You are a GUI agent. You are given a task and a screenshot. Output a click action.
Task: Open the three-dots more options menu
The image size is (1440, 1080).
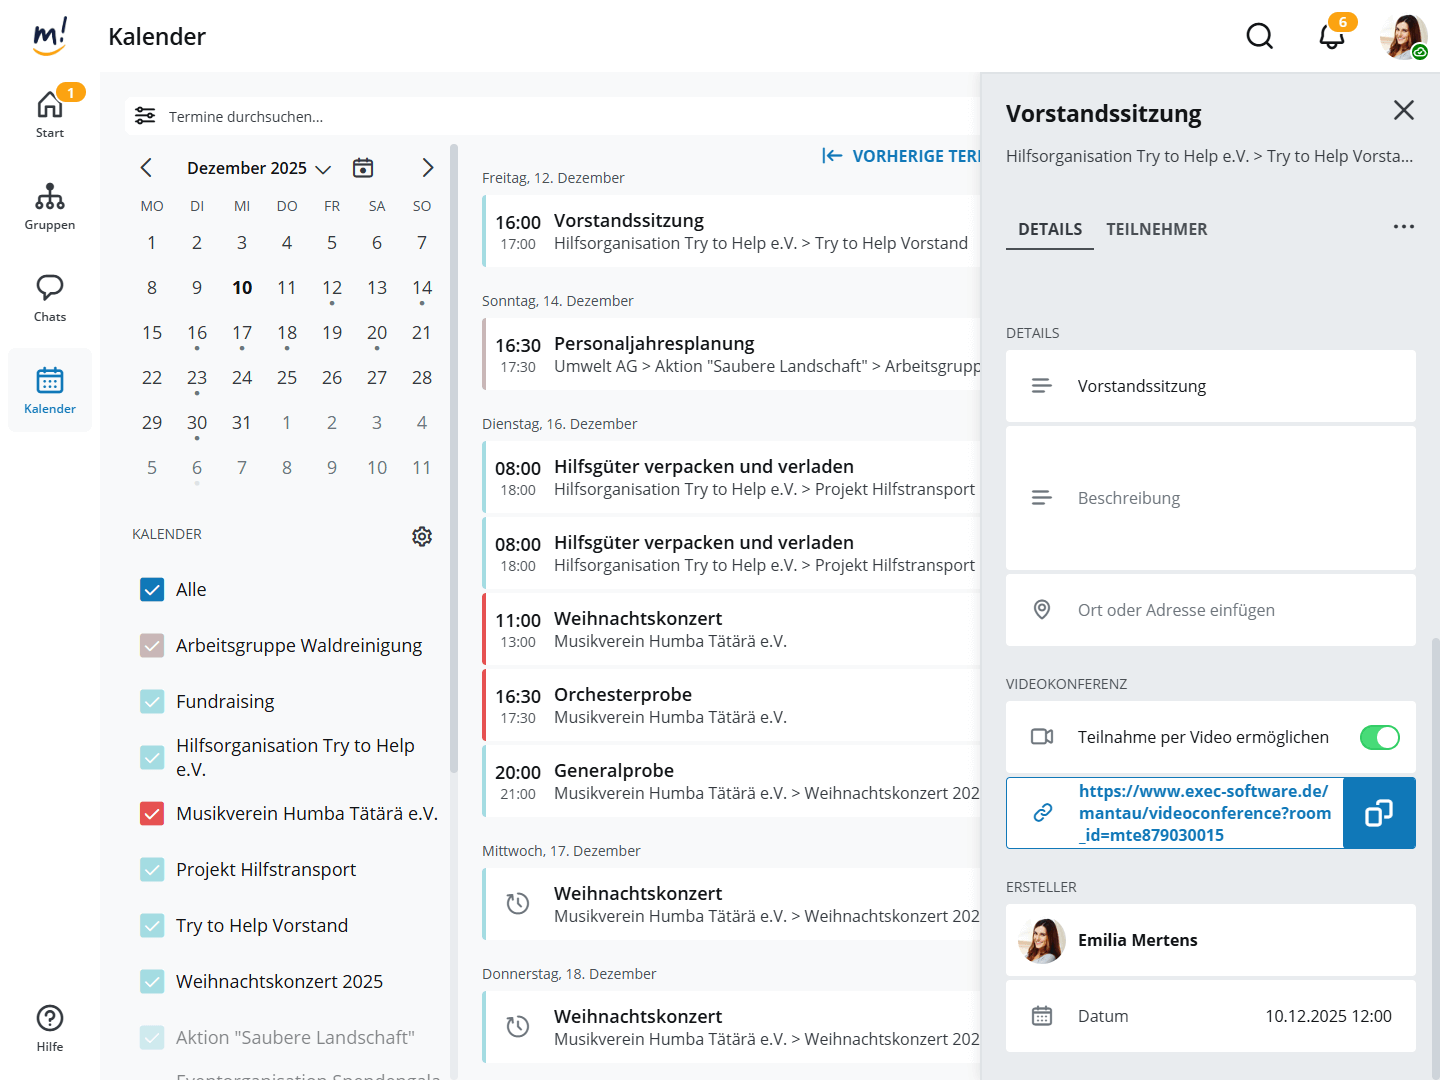click(x=1403, y=227)
